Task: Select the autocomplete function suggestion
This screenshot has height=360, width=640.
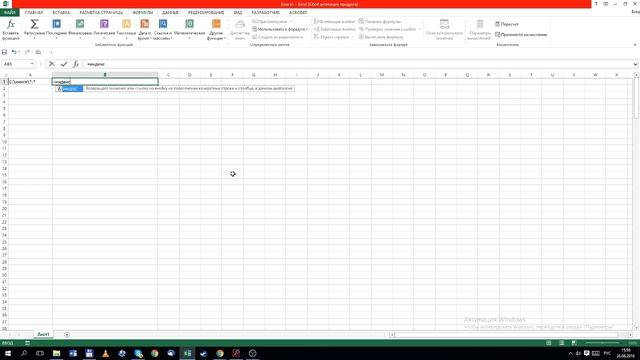Action: [70, 89]
